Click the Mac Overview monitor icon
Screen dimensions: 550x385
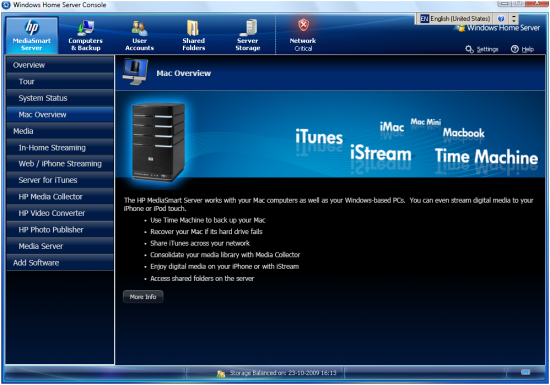tap(135, 72)
